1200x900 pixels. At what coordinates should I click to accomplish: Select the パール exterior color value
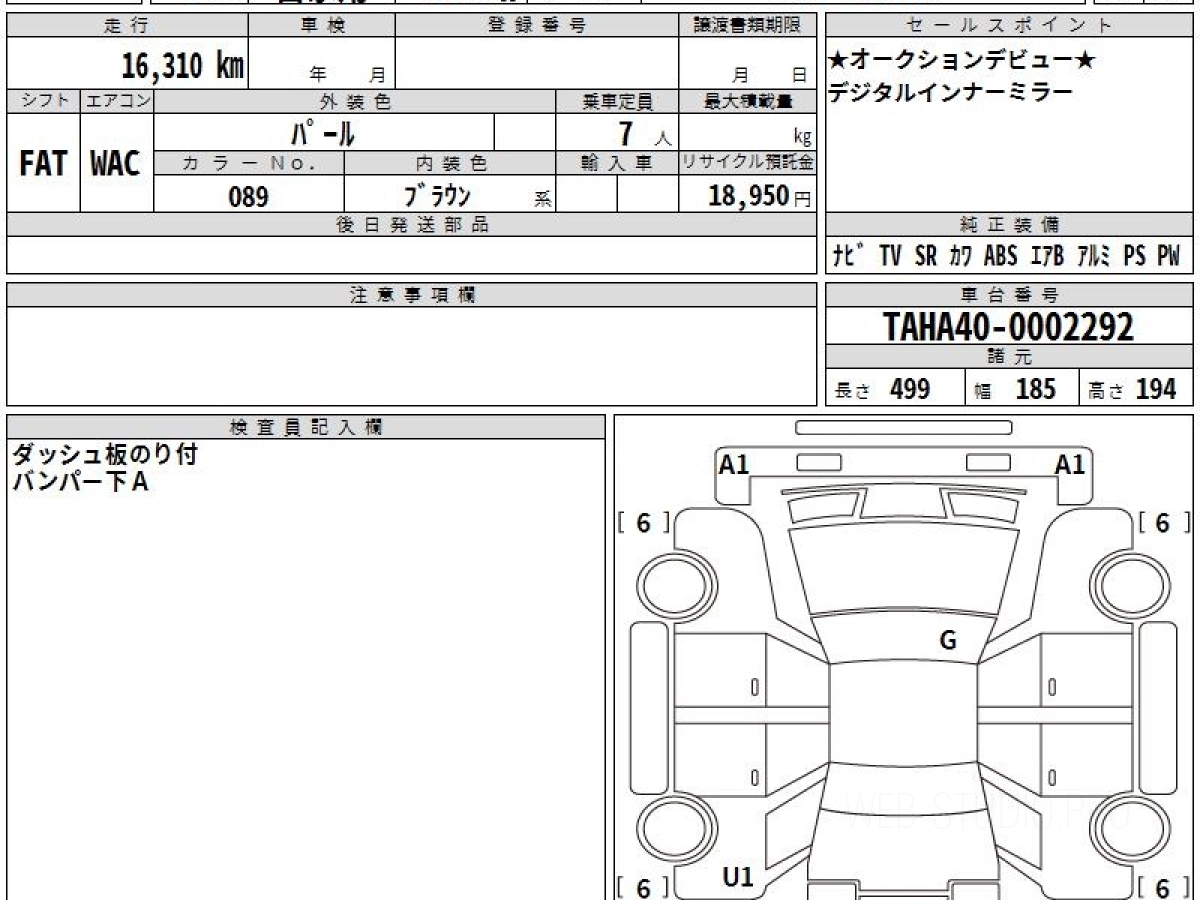(x=322, y=132)
